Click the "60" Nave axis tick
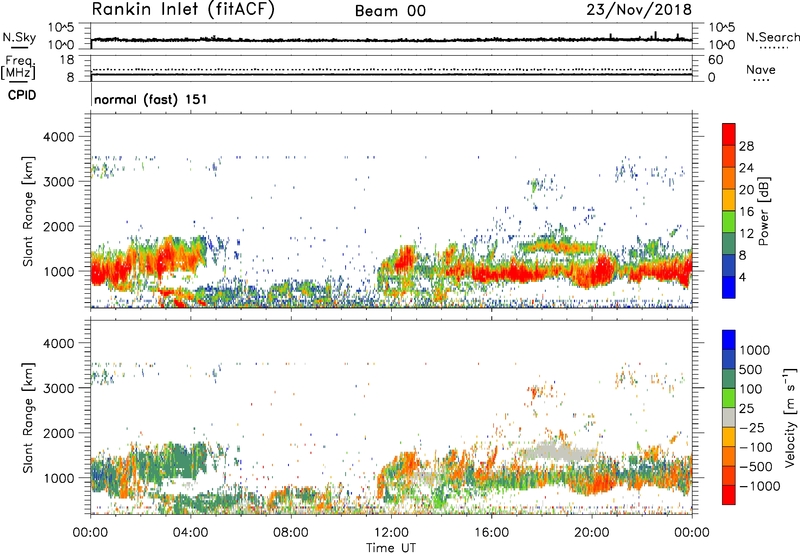This screenshot has height=554, width=800. click(x=715, y=60)
